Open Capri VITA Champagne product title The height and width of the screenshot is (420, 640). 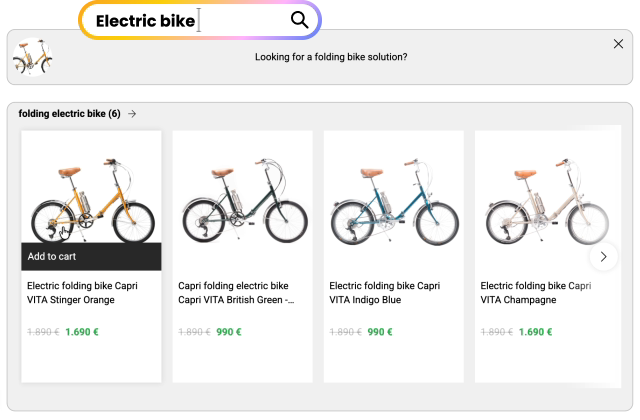tap(536, 293)
